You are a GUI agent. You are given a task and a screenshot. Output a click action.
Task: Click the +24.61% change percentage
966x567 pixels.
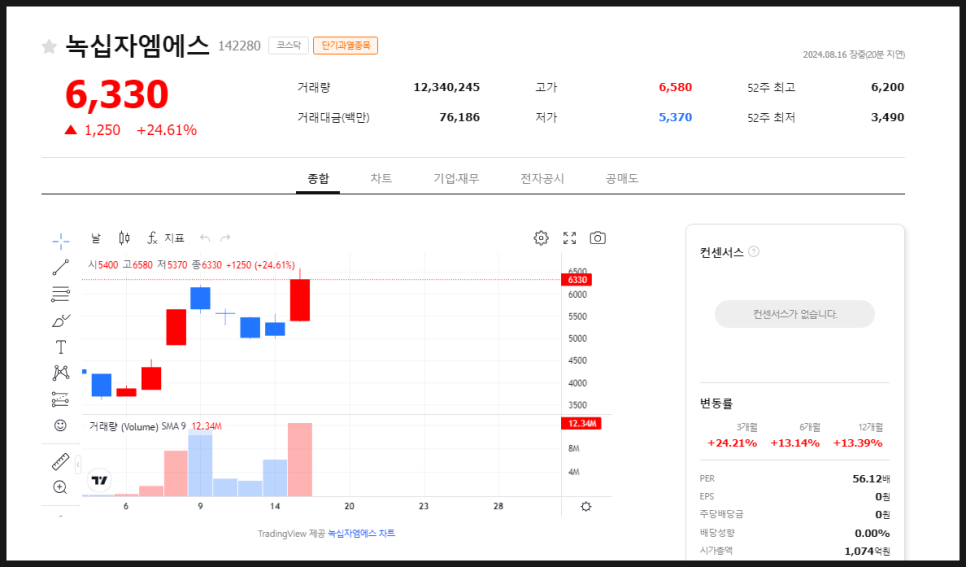coord(166,130)
